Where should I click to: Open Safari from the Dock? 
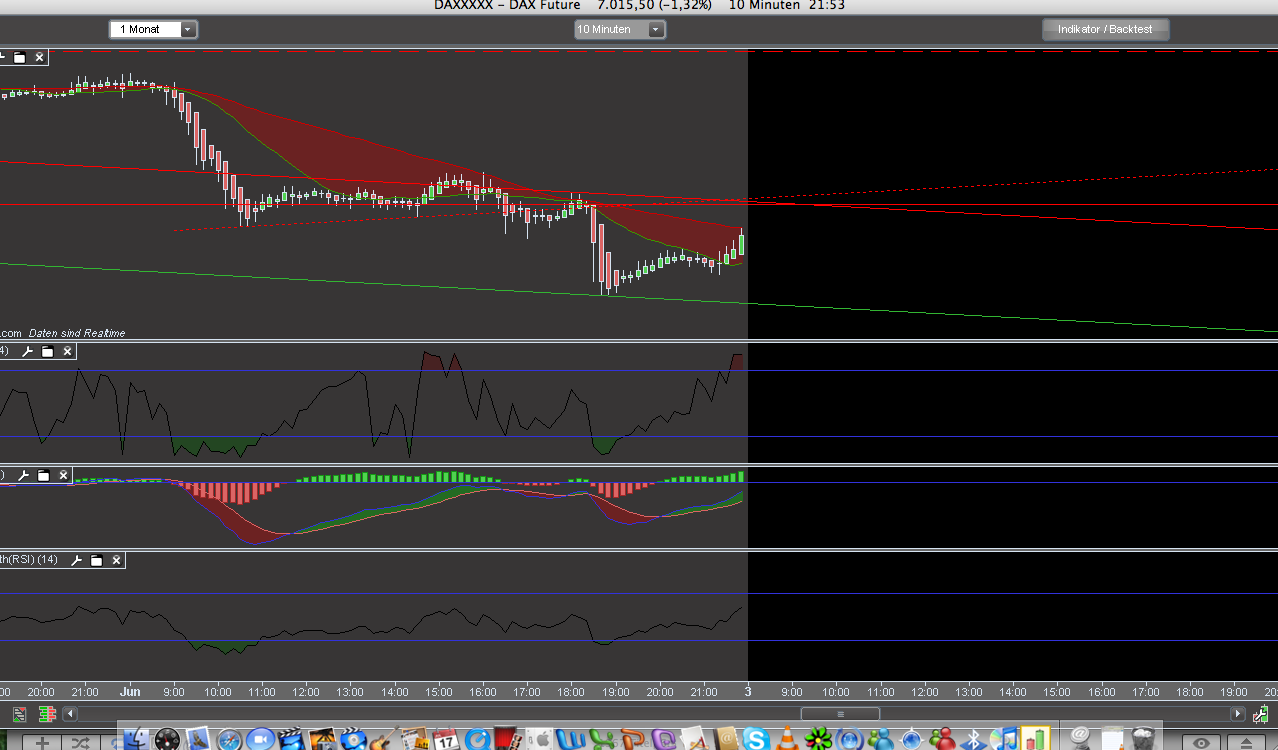pyautogui.click(x=229, y=739)
